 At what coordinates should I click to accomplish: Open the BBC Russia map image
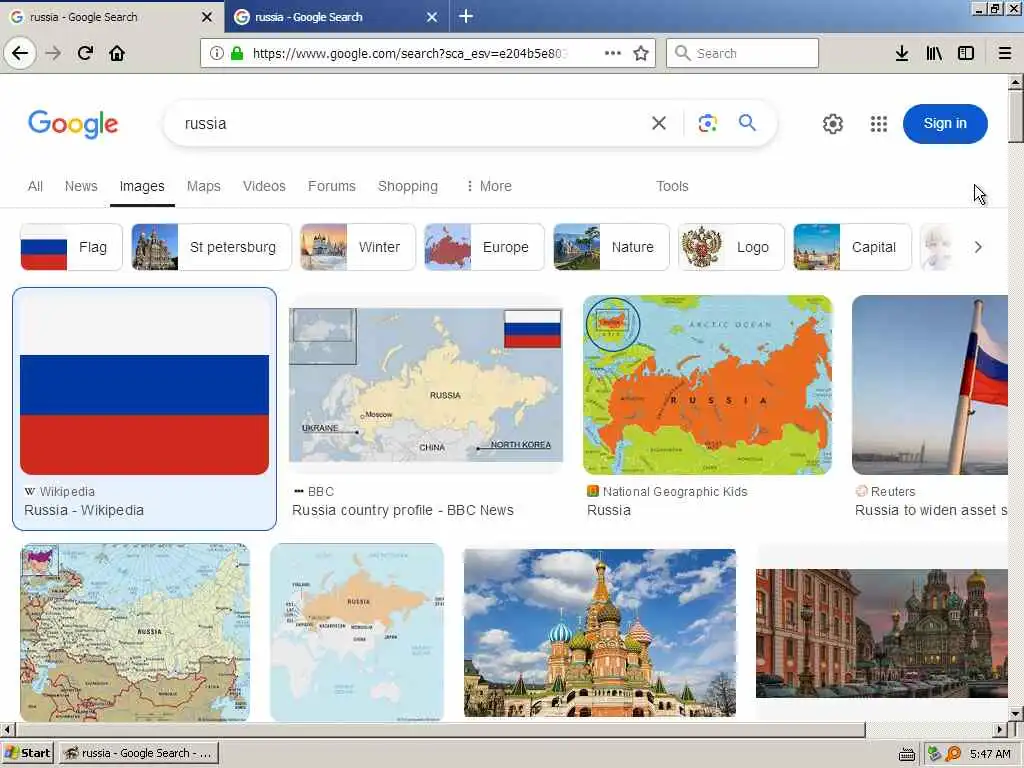pos(426,385)
